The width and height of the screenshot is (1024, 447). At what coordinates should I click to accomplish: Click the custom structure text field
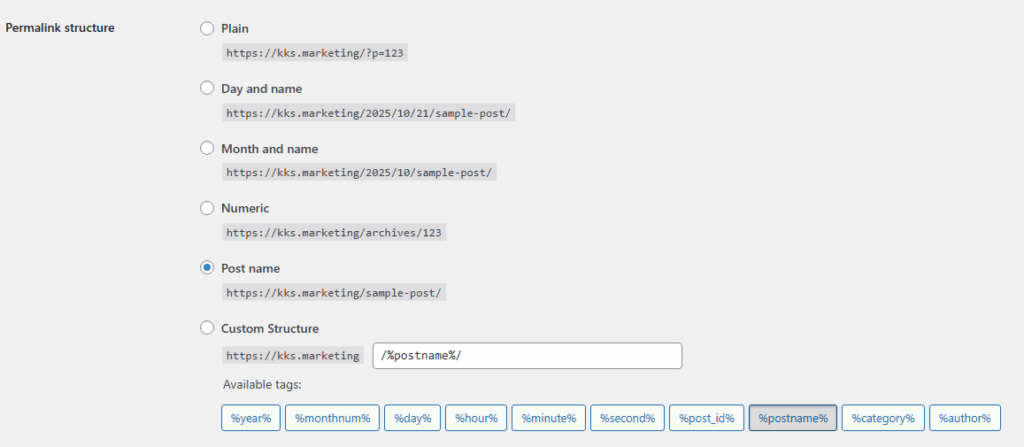[x=527, y=356]
